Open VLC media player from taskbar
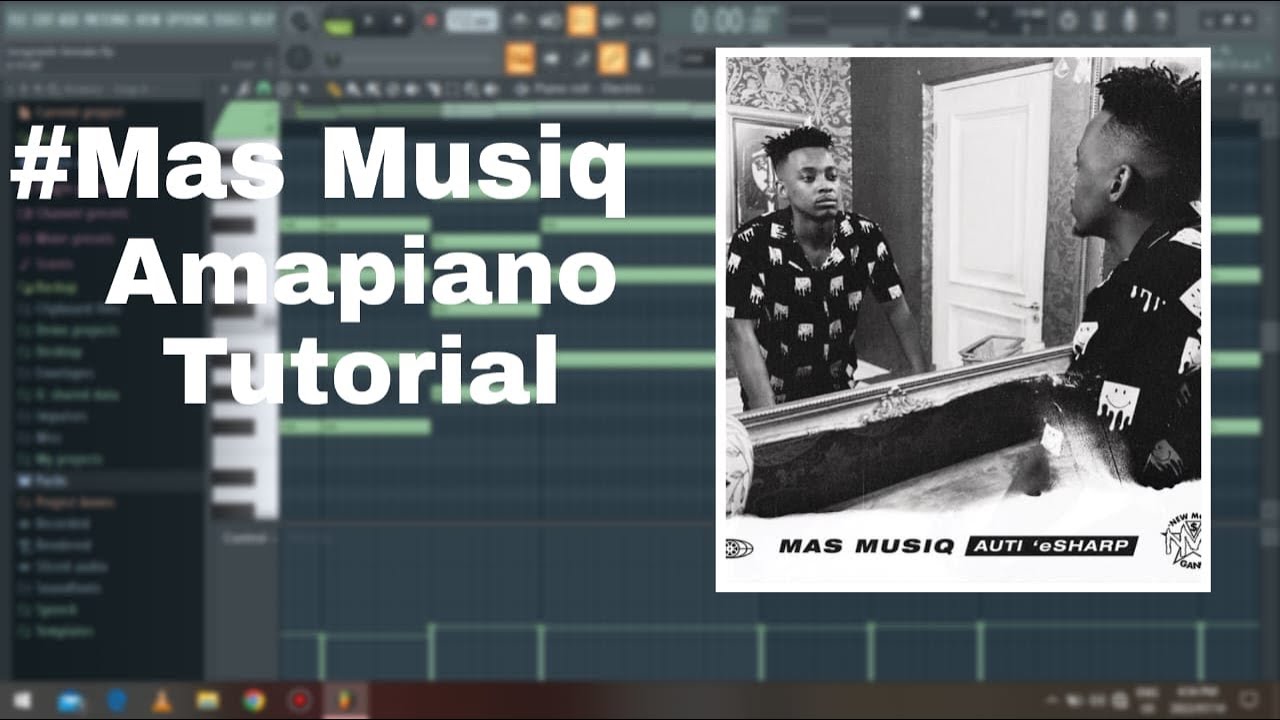This screenshot has height=720, width=1280. [x=163, y=700]
